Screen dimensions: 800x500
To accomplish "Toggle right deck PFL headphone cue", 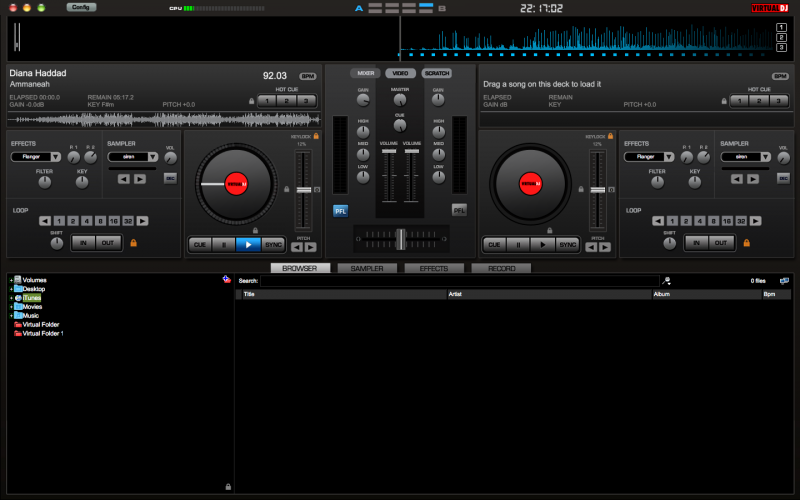I will pos(459,210).
